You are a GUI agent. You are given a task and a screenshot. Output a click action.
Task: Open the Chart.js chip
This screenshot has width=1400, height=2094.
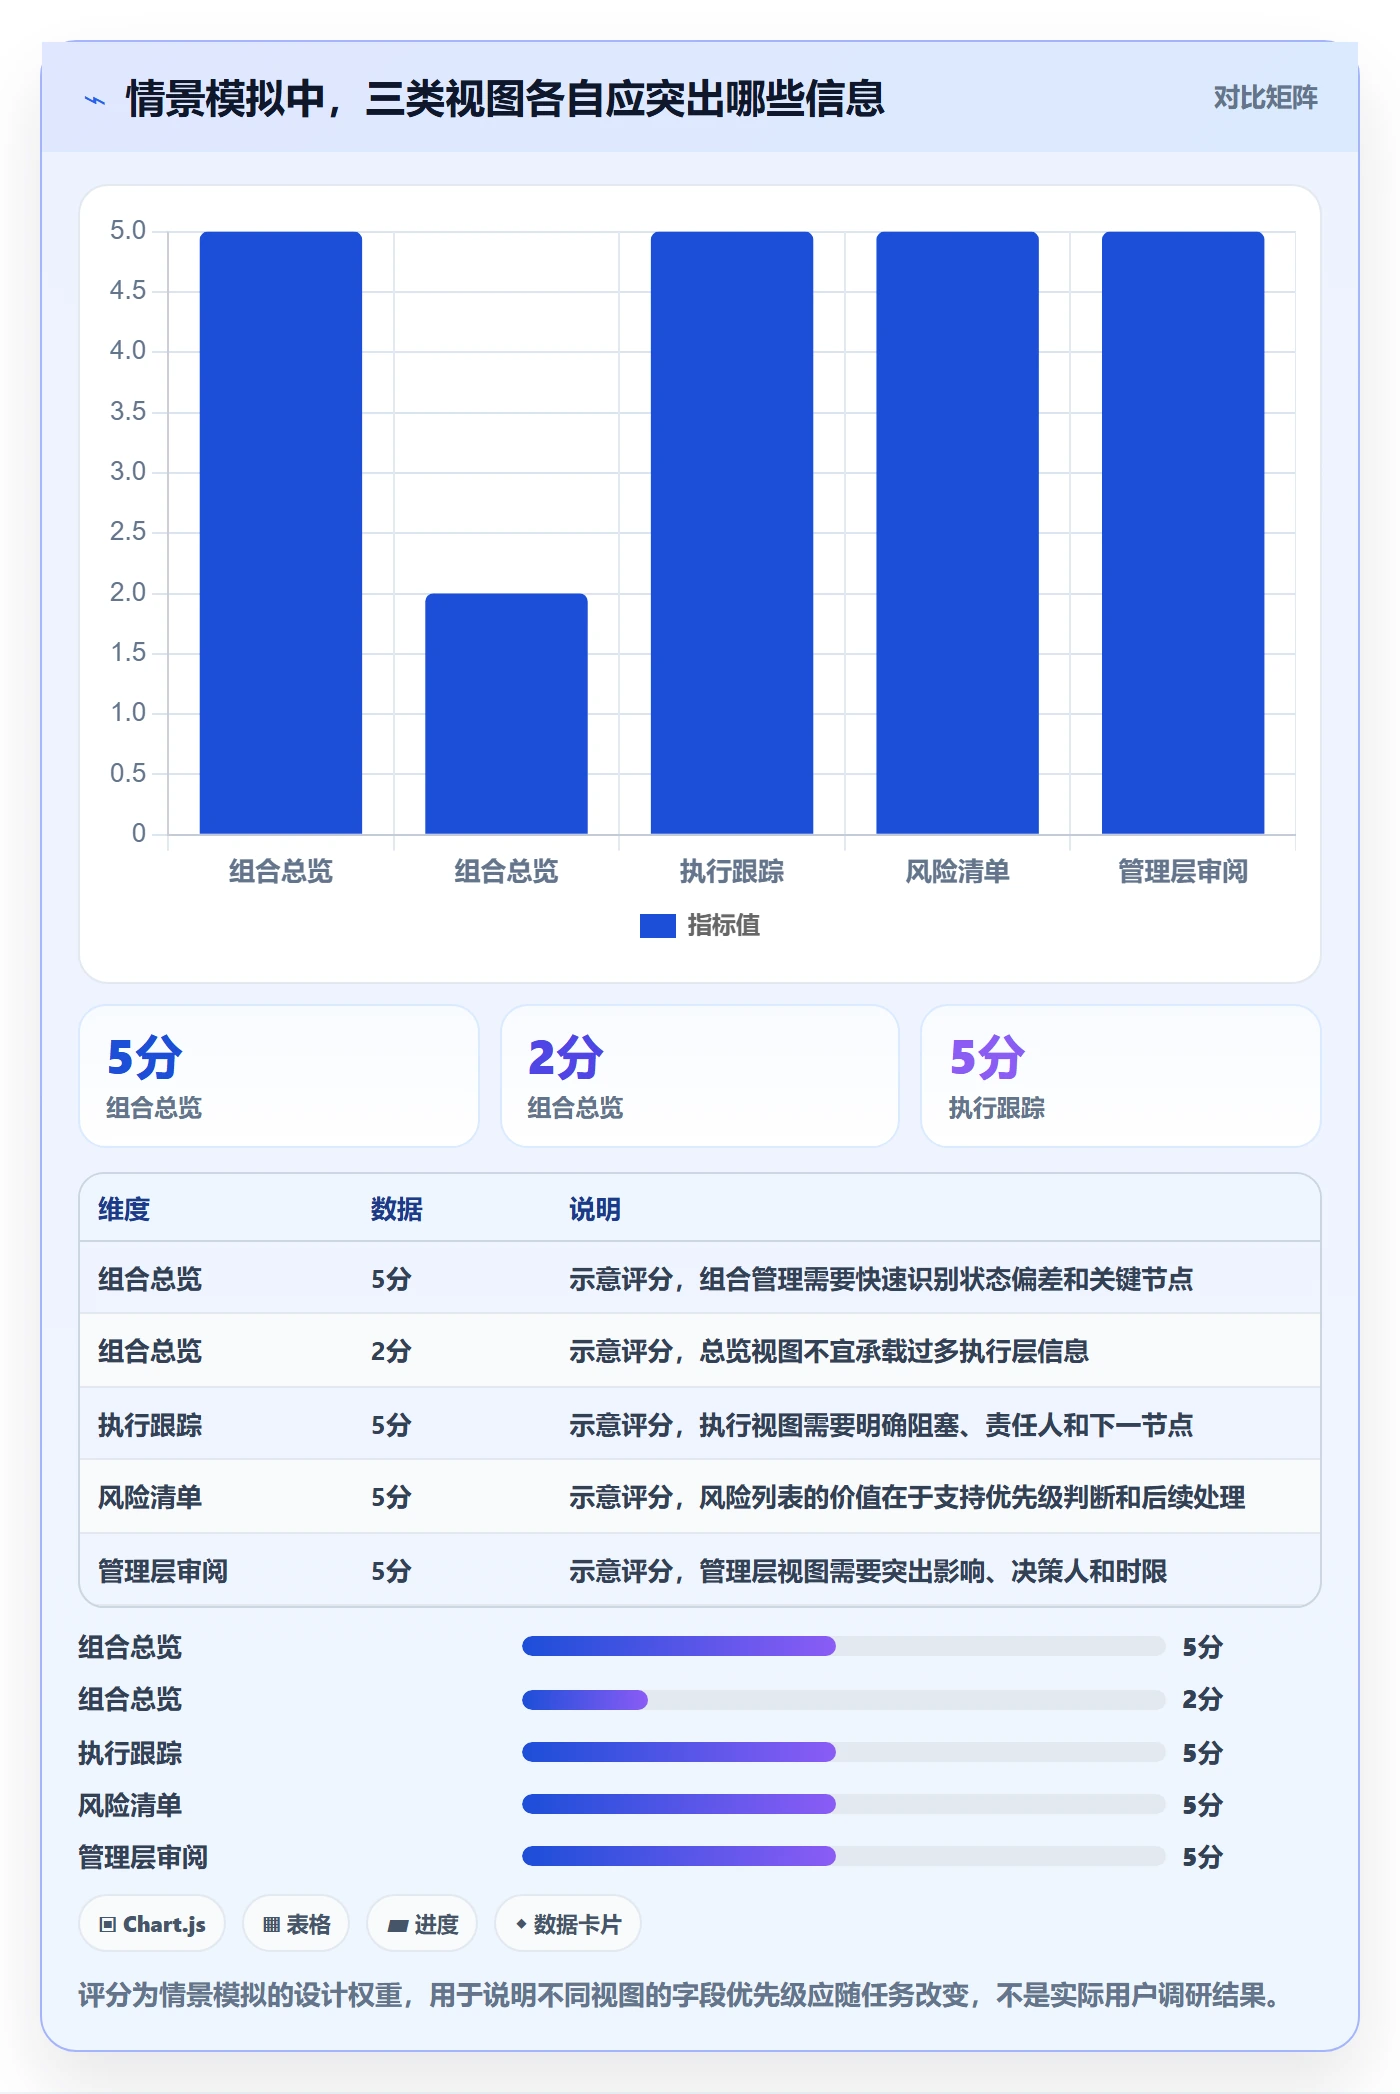coord(152,1924)
